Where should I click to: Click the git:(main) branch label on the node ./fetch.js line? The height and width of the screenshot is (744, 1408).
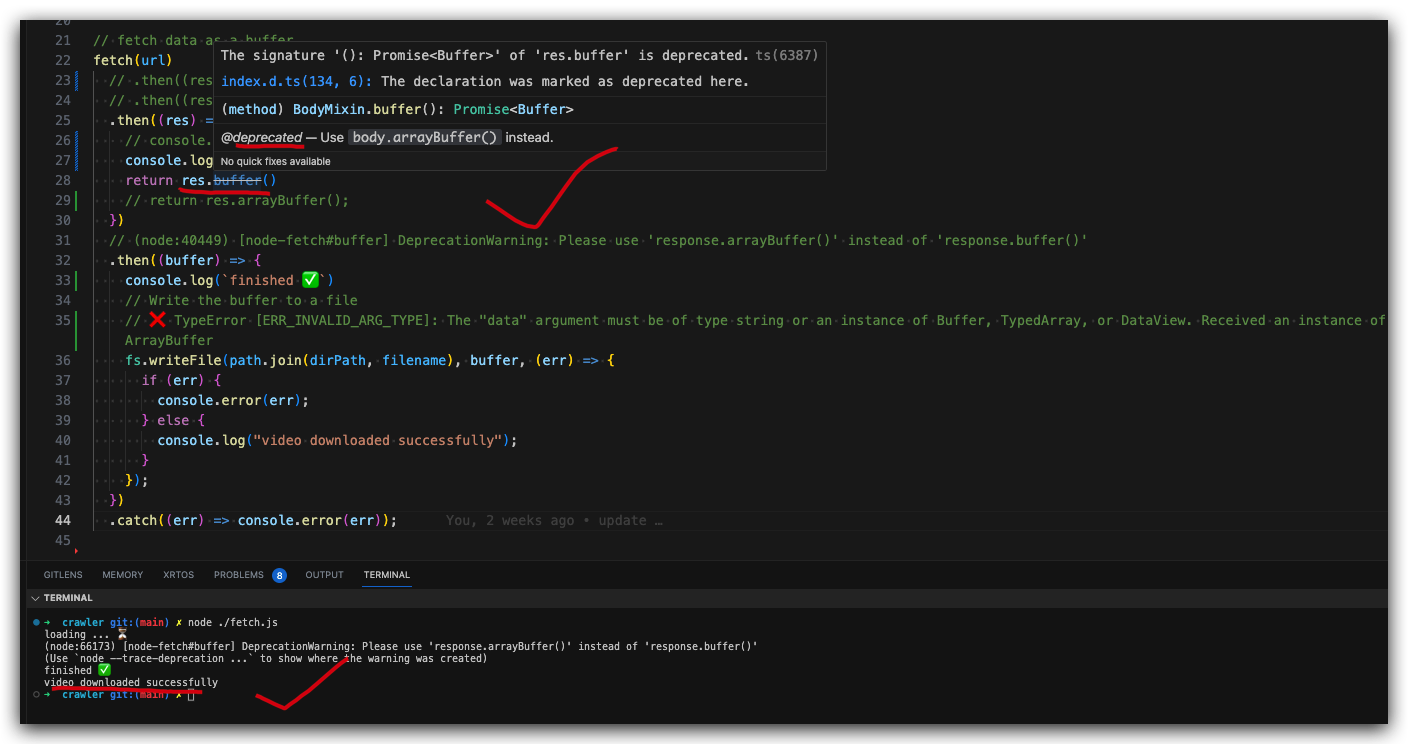tap(139, 622)
